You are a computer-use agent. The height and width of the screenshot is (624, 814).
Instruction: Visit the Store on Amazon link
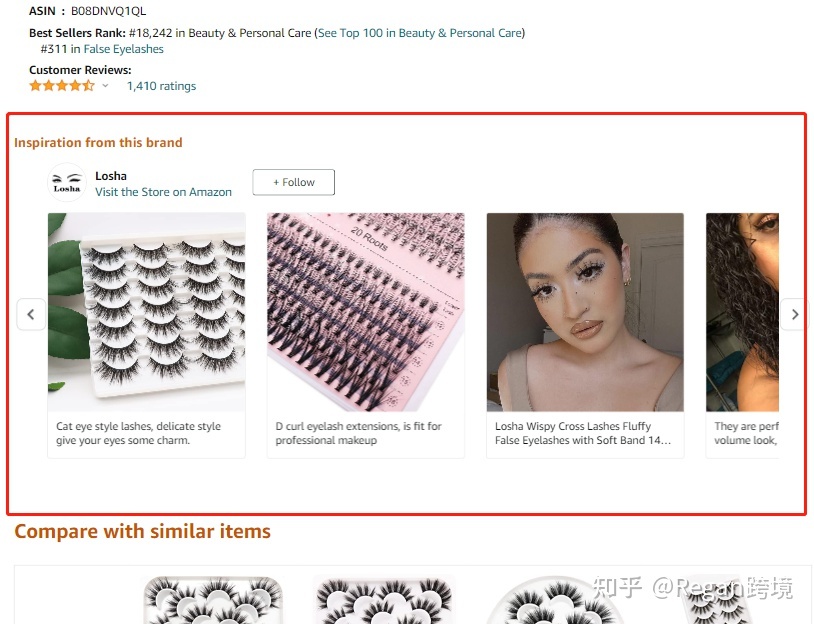coord(163,192)
